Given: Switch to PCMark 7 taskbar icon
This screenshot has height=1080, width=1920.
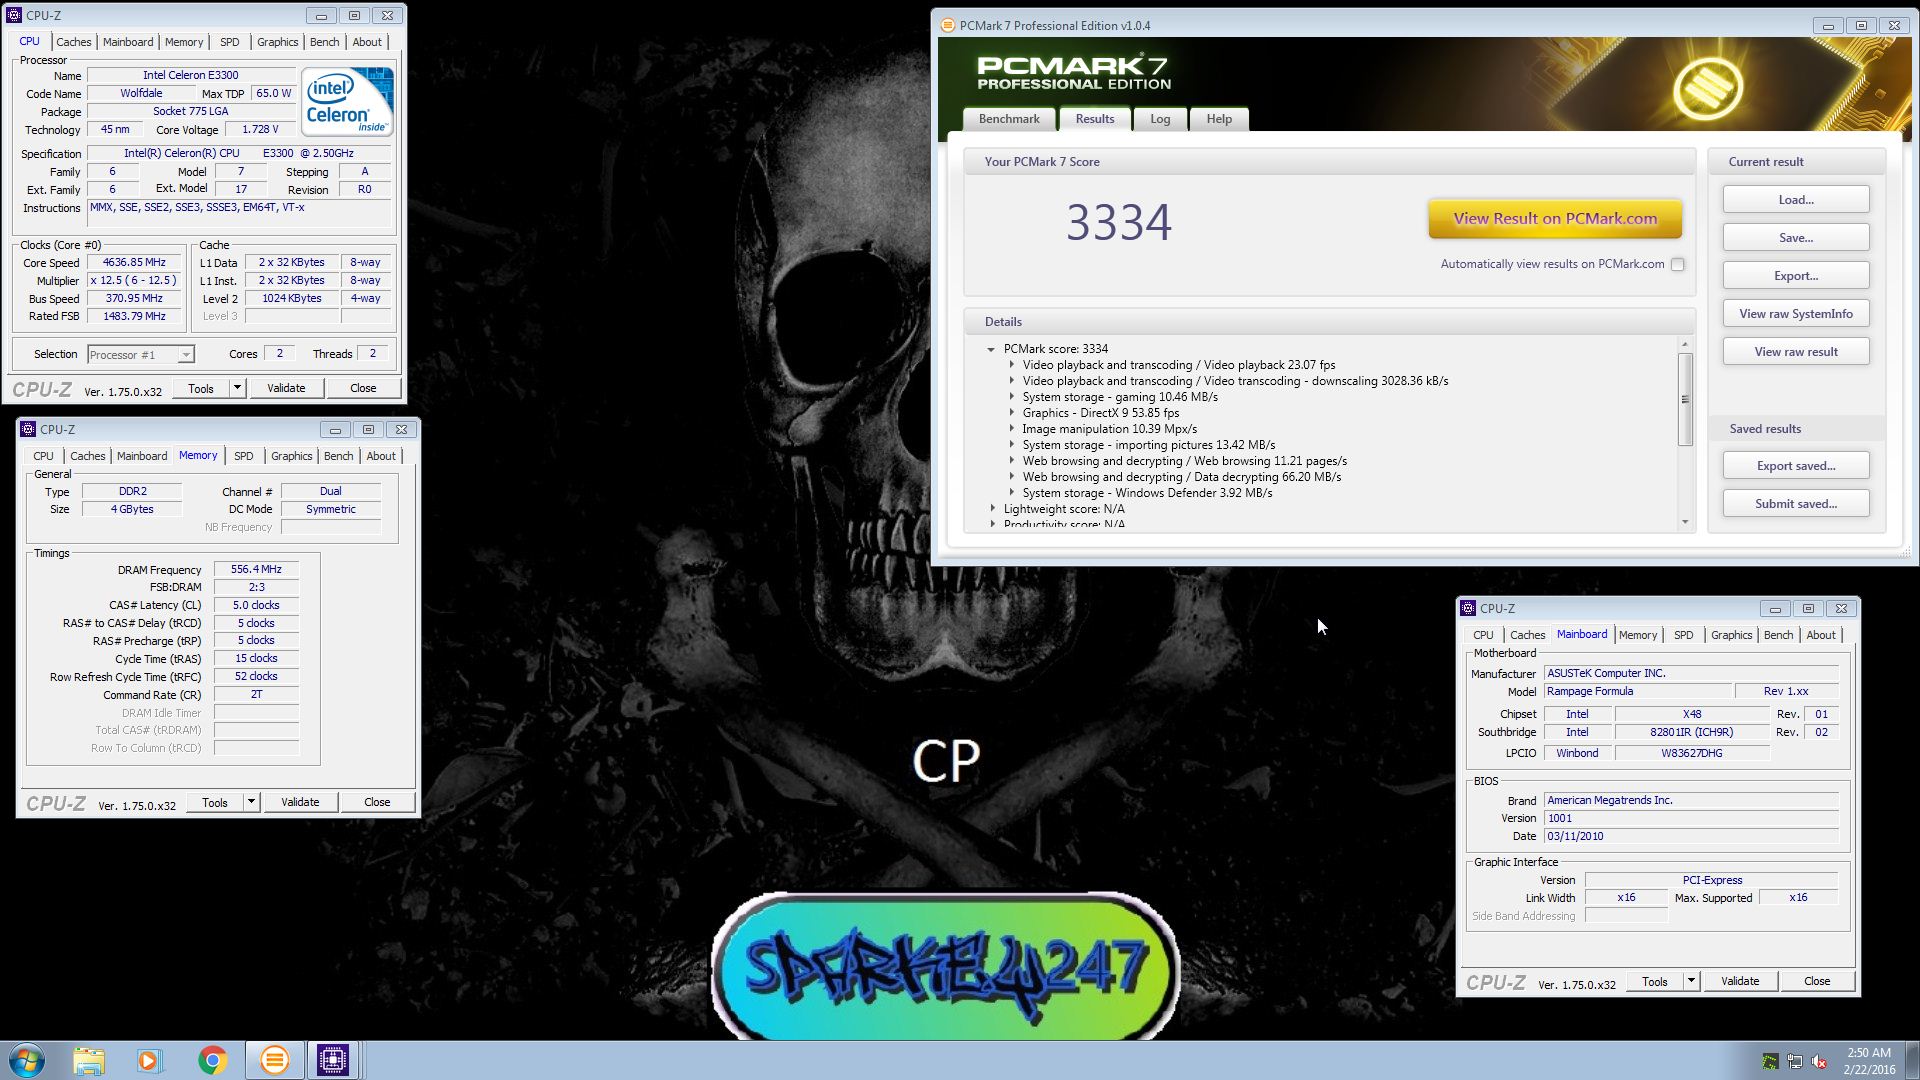Looking at the screenshot, I should [x=274, y=1060].
